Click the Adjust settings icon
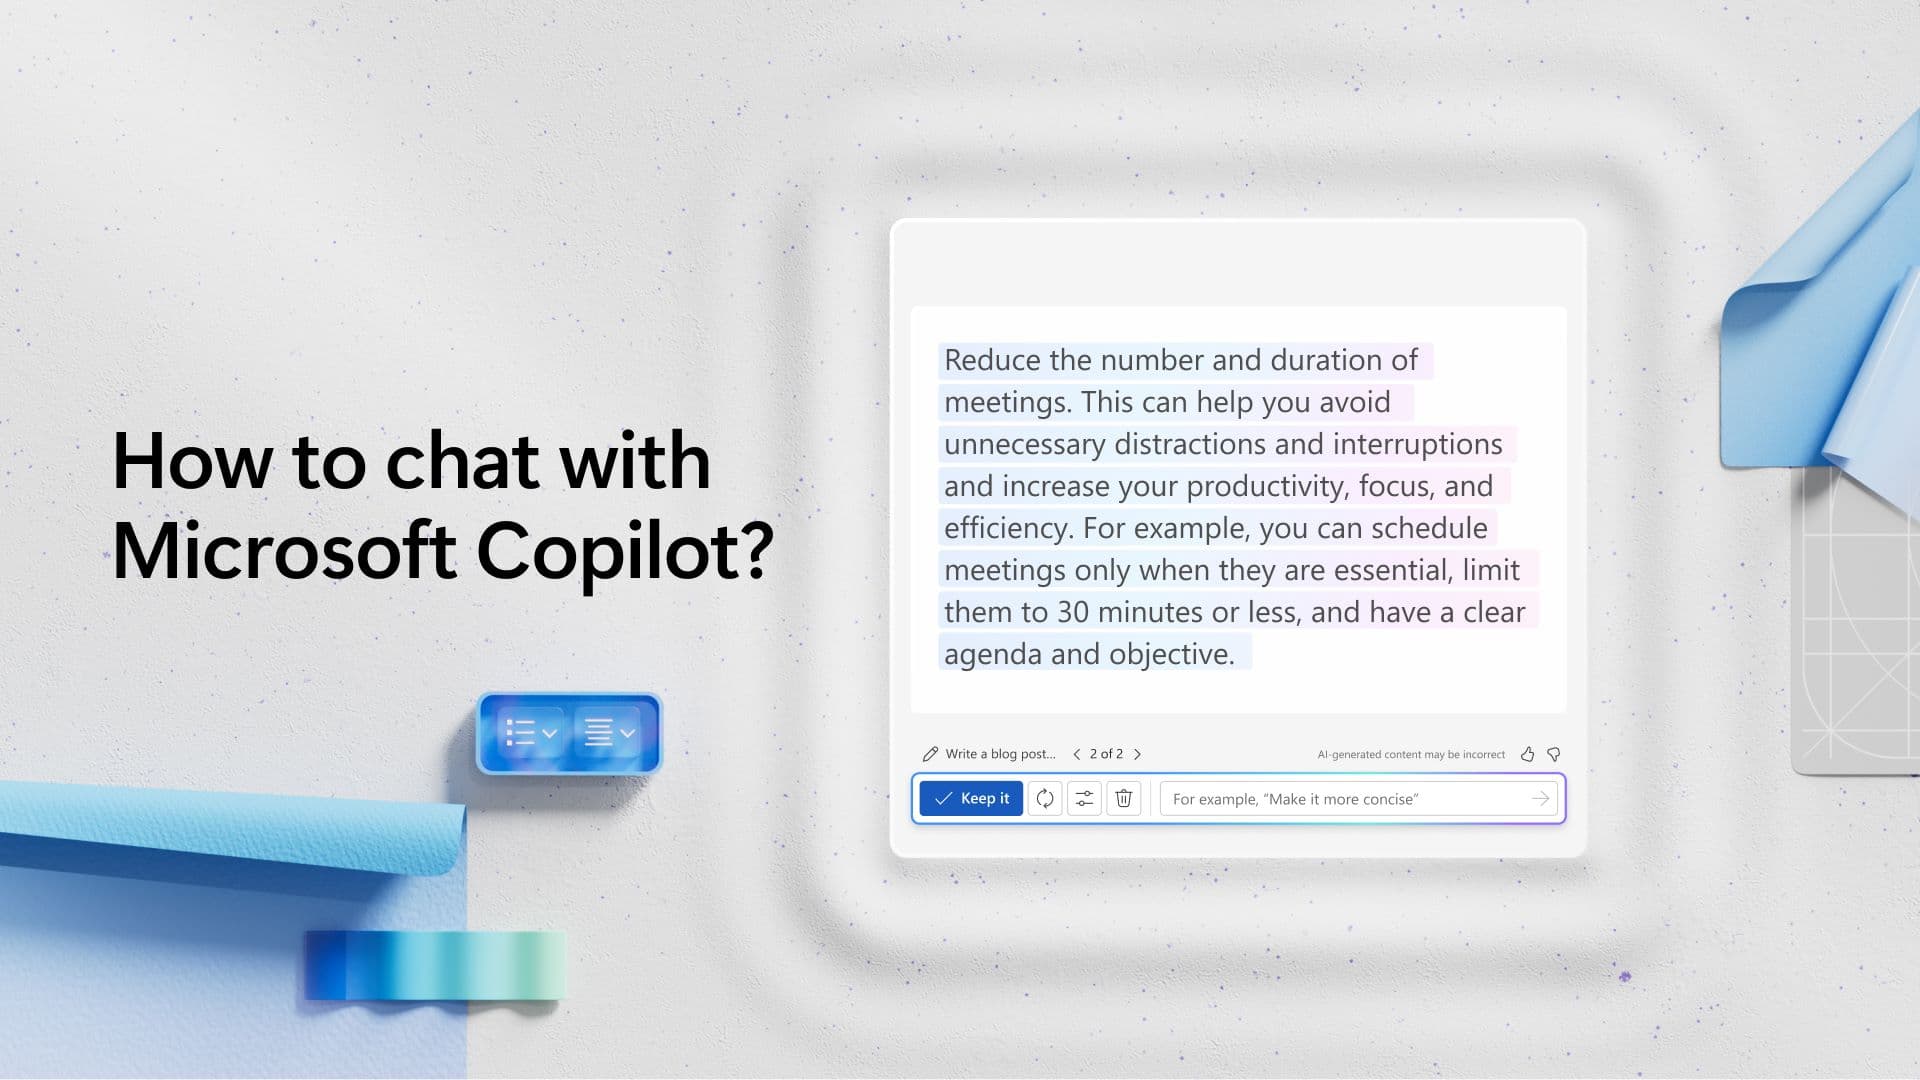Screen dimensions: 1920x1080 point(1084,798)
